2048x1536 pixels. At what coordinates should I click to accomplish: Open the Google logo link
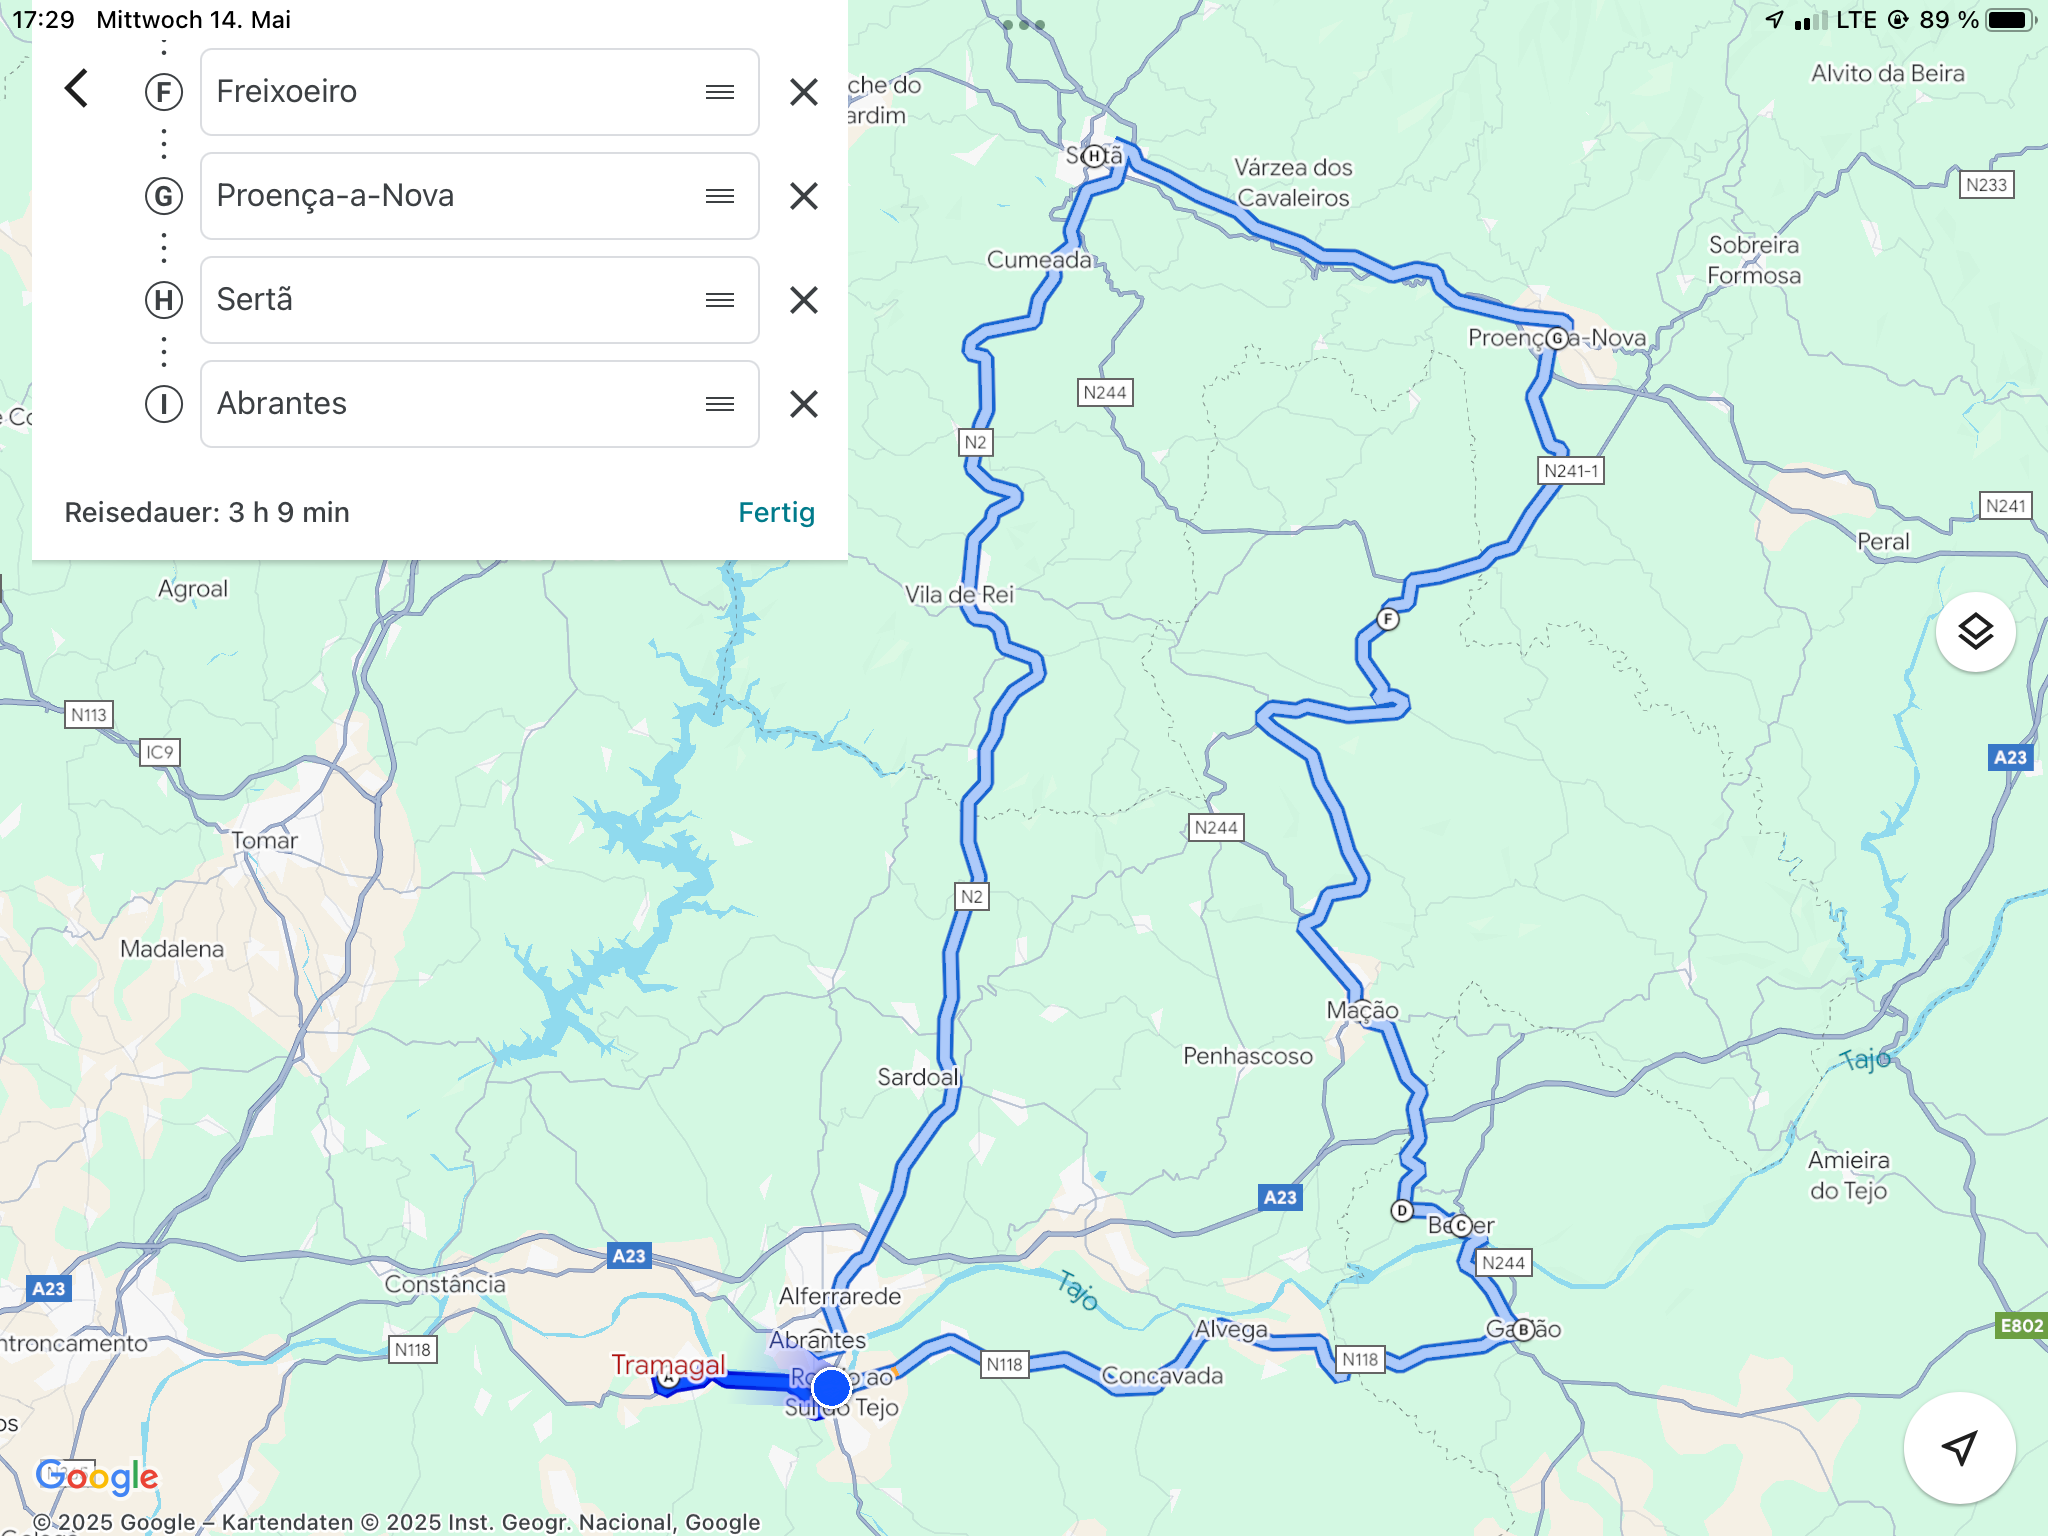click(x=97, y=1476)
